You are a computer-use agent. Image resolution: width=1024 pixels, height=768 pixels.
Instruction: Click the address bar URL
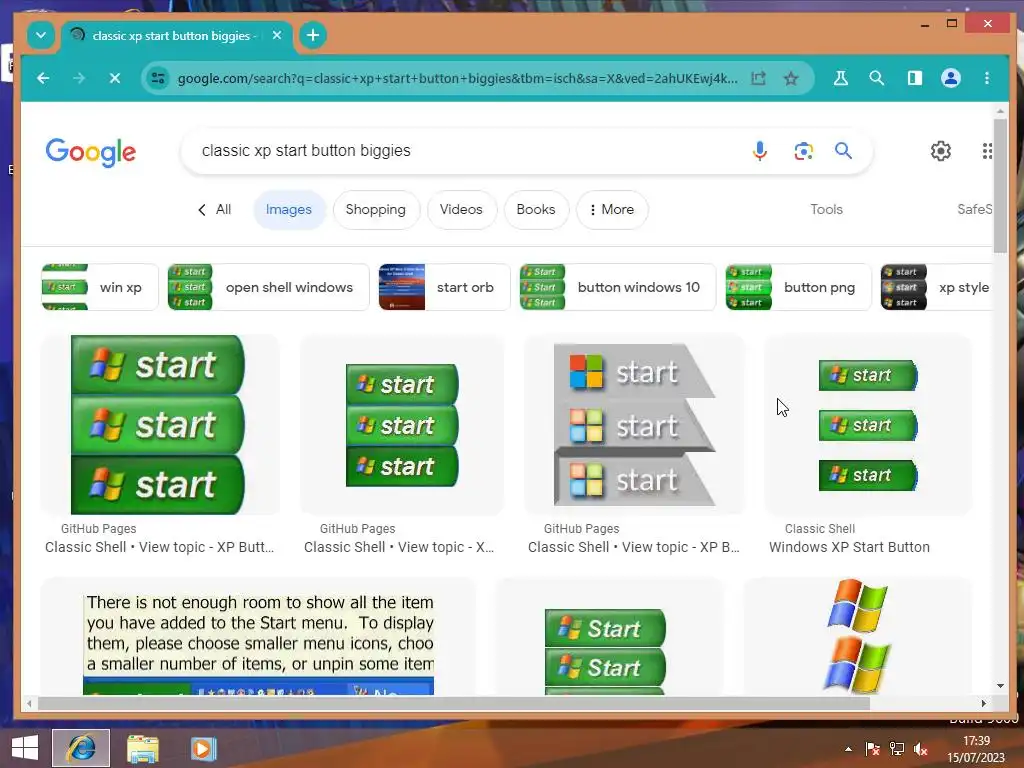(457, 78)
